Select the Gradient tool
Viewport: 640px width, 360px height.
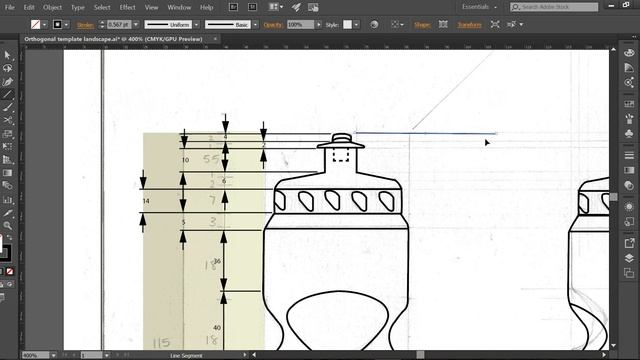pyautogui.click(x=7, y=173)
